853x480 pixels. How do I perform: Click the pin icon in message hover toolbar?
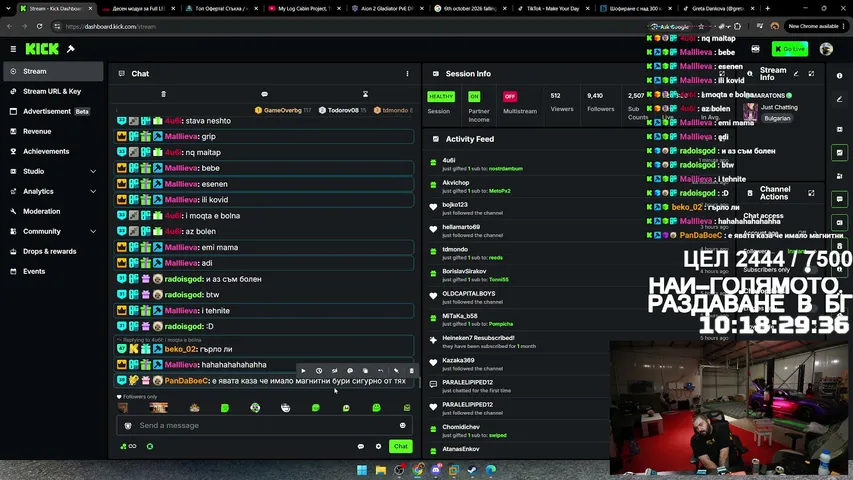tap(396, 371)
